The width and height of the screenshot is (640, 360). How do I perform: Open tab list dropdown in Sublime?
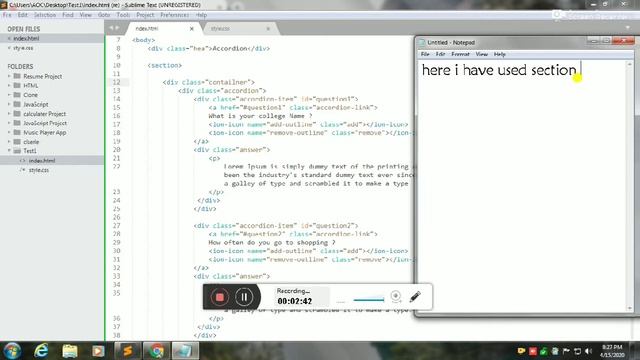pyautogui.click(x=627, y=28)
